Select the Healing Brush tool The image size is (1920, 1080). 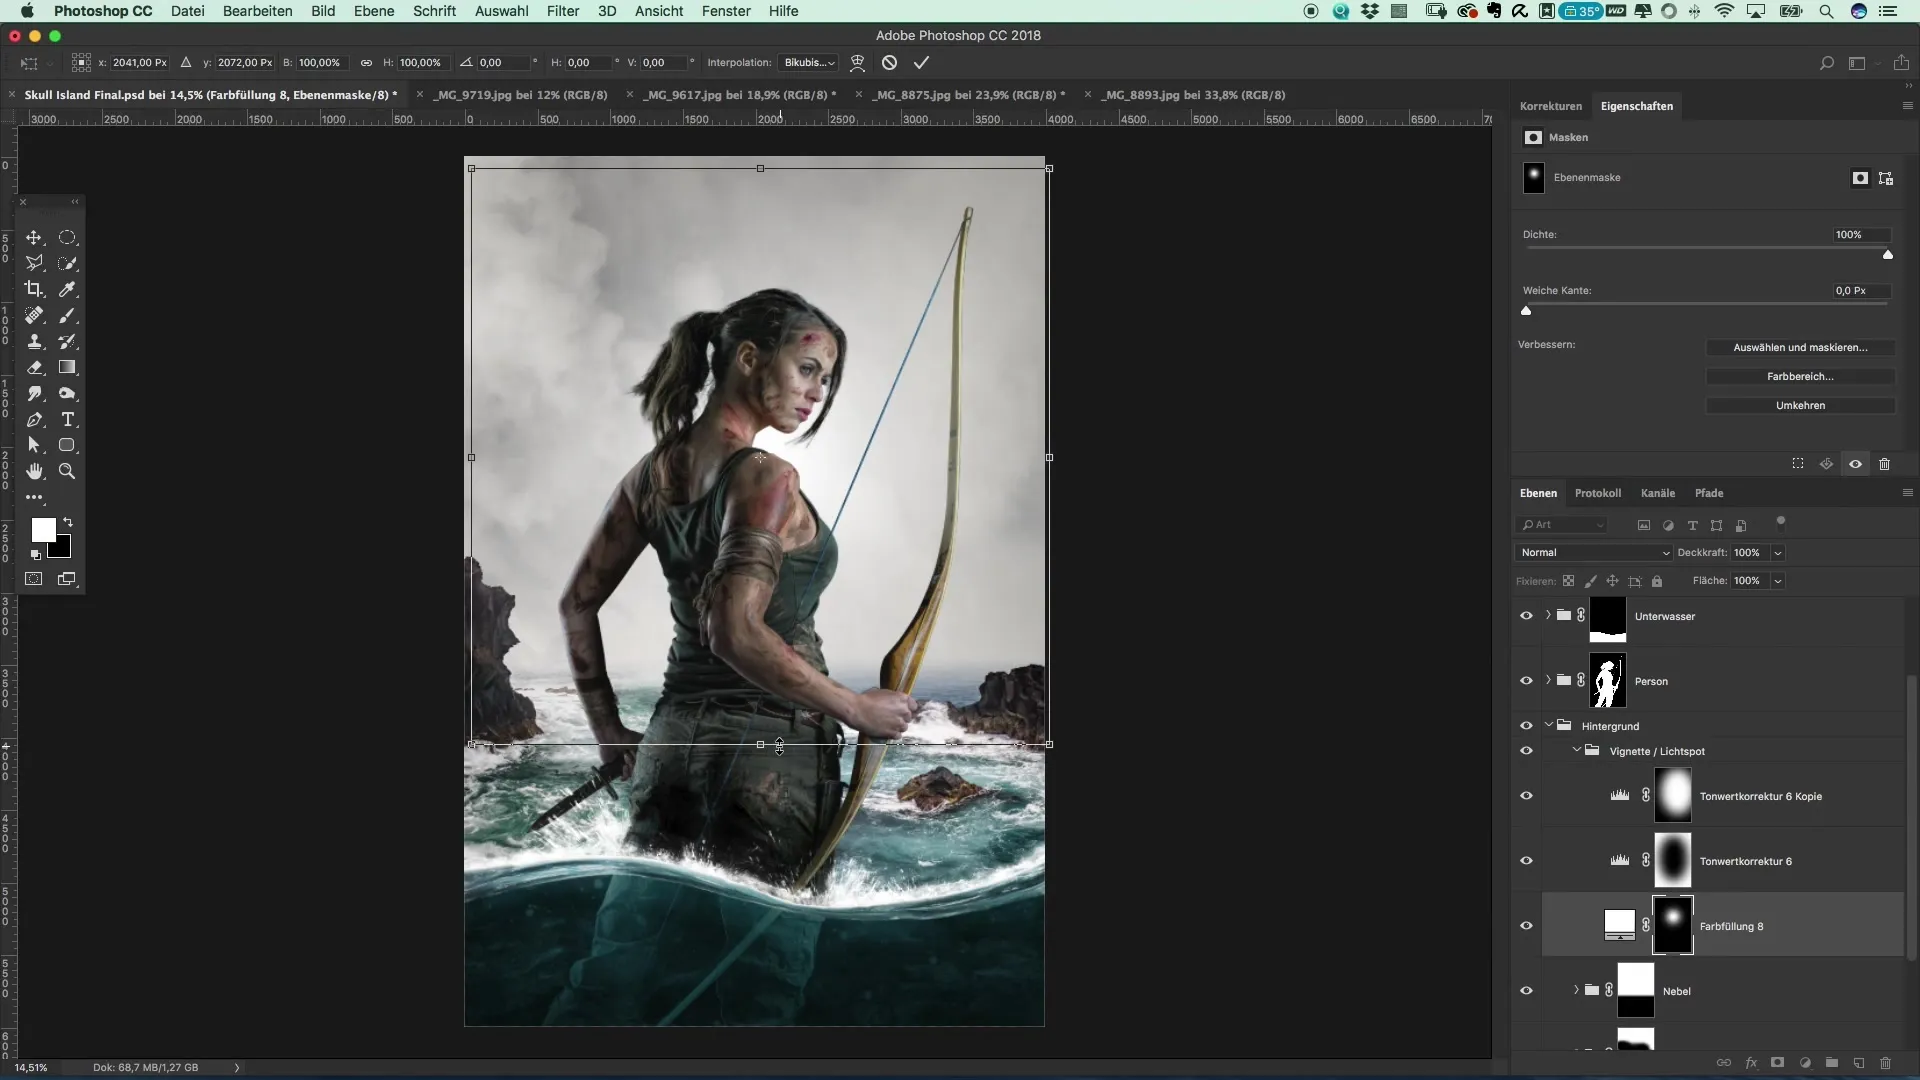click(x=34, y=315)
